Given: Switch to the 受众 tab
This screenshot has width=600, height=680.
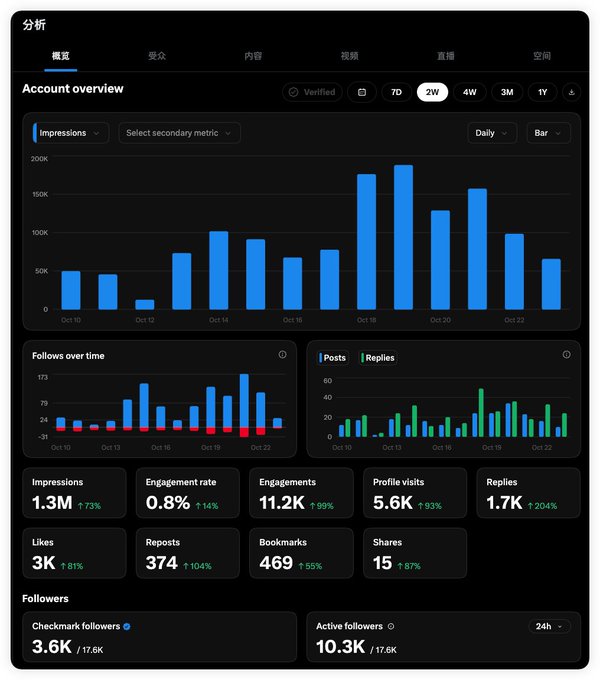Looking at the screenshot, I should tap(157, 56).
